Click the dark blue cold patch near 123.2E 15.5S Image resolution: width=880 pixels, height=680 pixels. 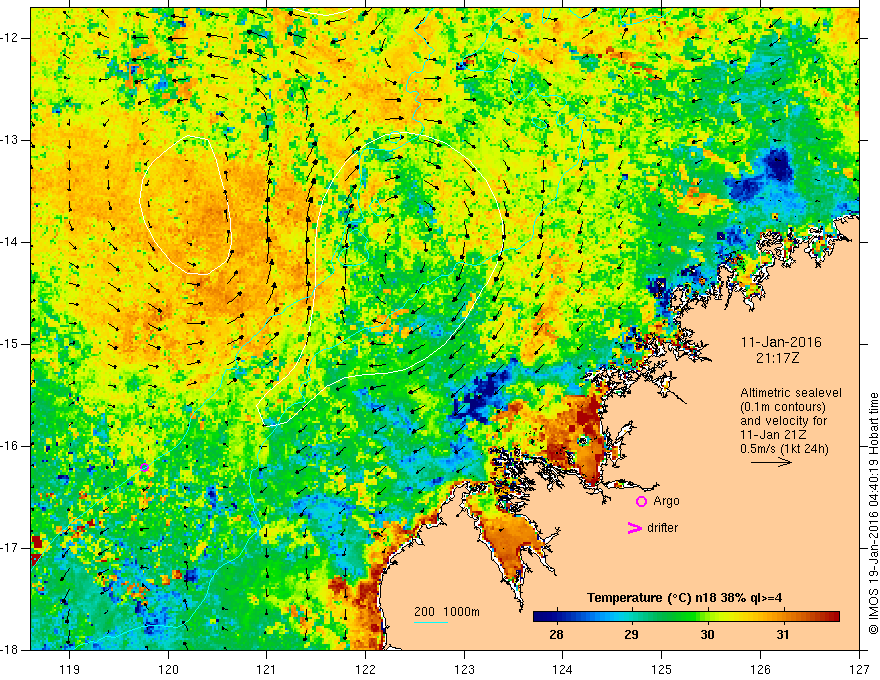tap(483, 393)
